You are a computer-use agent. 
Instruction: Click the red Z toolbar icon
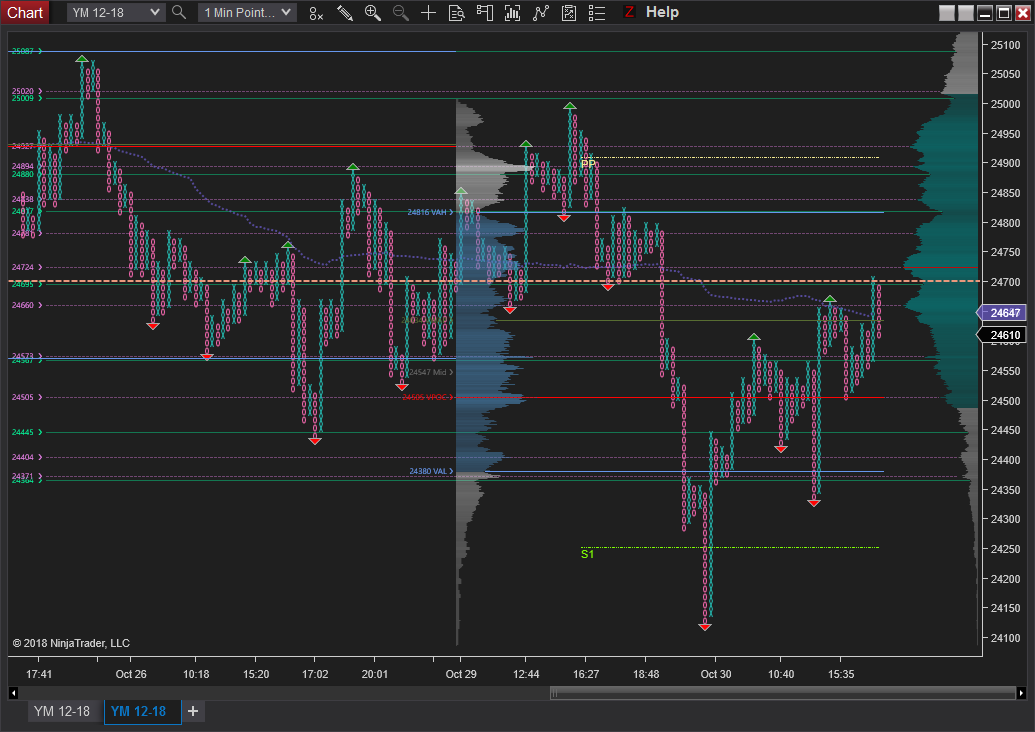pos(629,12)
